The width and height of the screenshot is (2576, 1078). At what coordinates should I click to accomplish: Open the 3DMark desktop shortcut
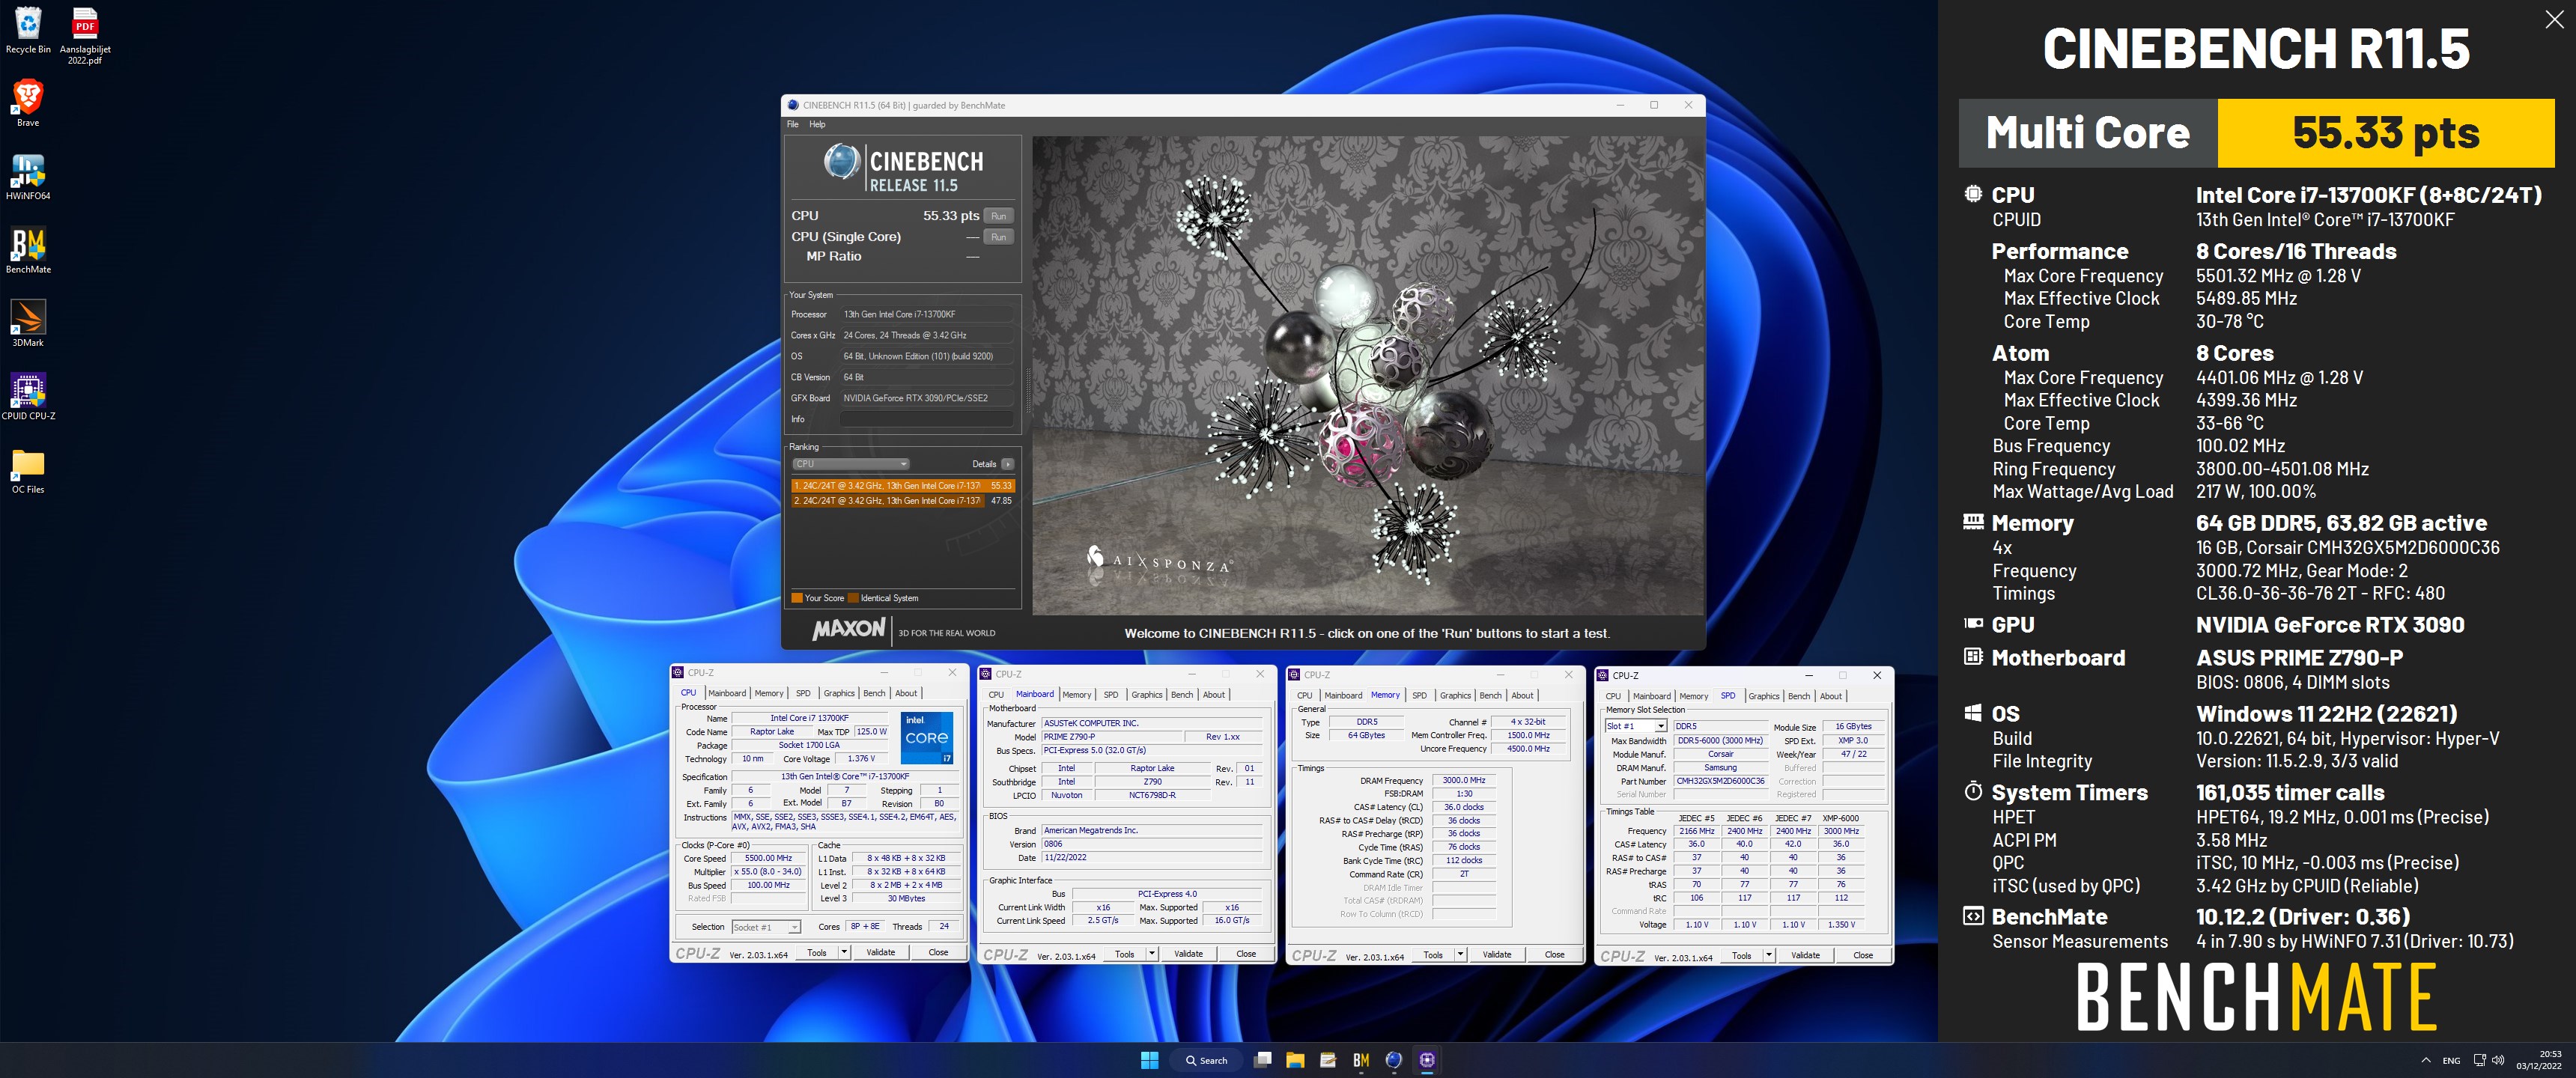tap(28, 322)
